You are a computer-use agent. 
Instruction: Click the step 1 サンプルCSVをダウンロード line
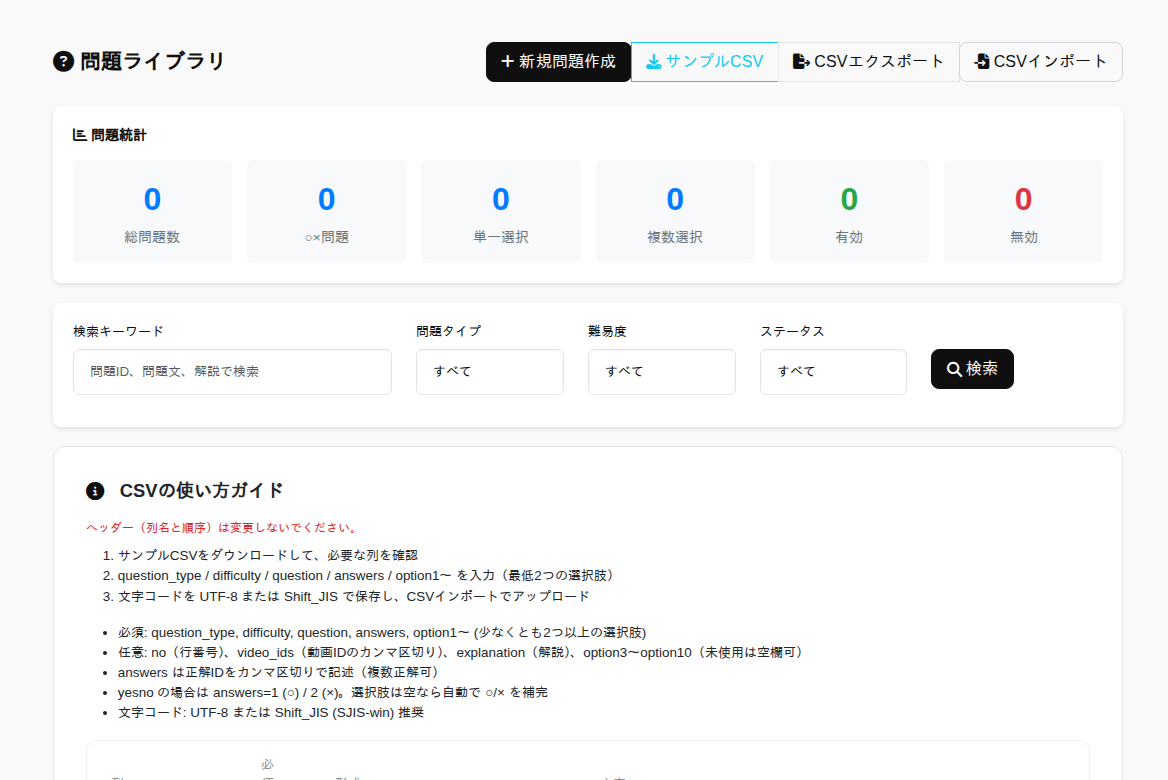(267, 555)
